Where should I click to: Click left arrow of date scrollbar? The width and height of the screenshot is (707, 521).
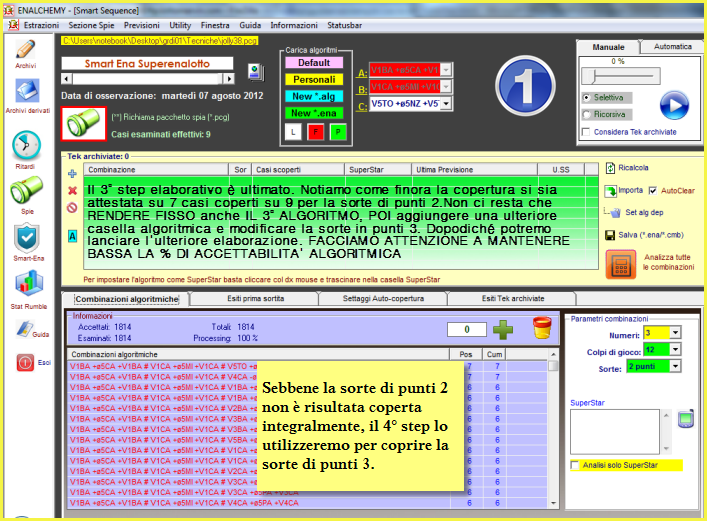pos(67,79)
